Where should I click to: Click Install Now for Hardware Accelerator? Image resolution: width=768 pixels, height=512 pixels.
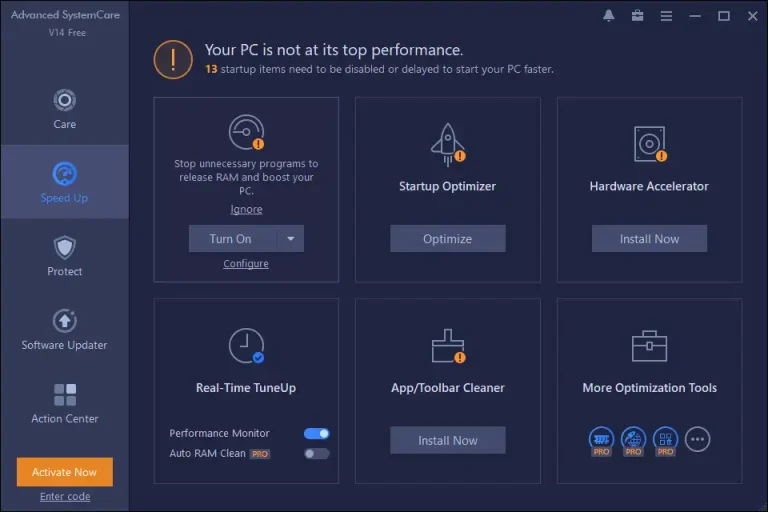pyautogui.click(x=649, y=239)
